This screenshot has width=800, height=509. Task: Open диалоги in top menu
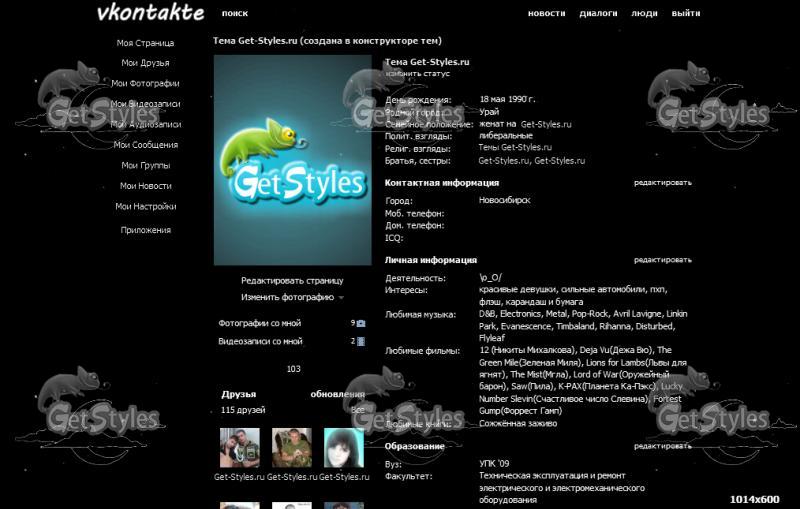point(598,13)
